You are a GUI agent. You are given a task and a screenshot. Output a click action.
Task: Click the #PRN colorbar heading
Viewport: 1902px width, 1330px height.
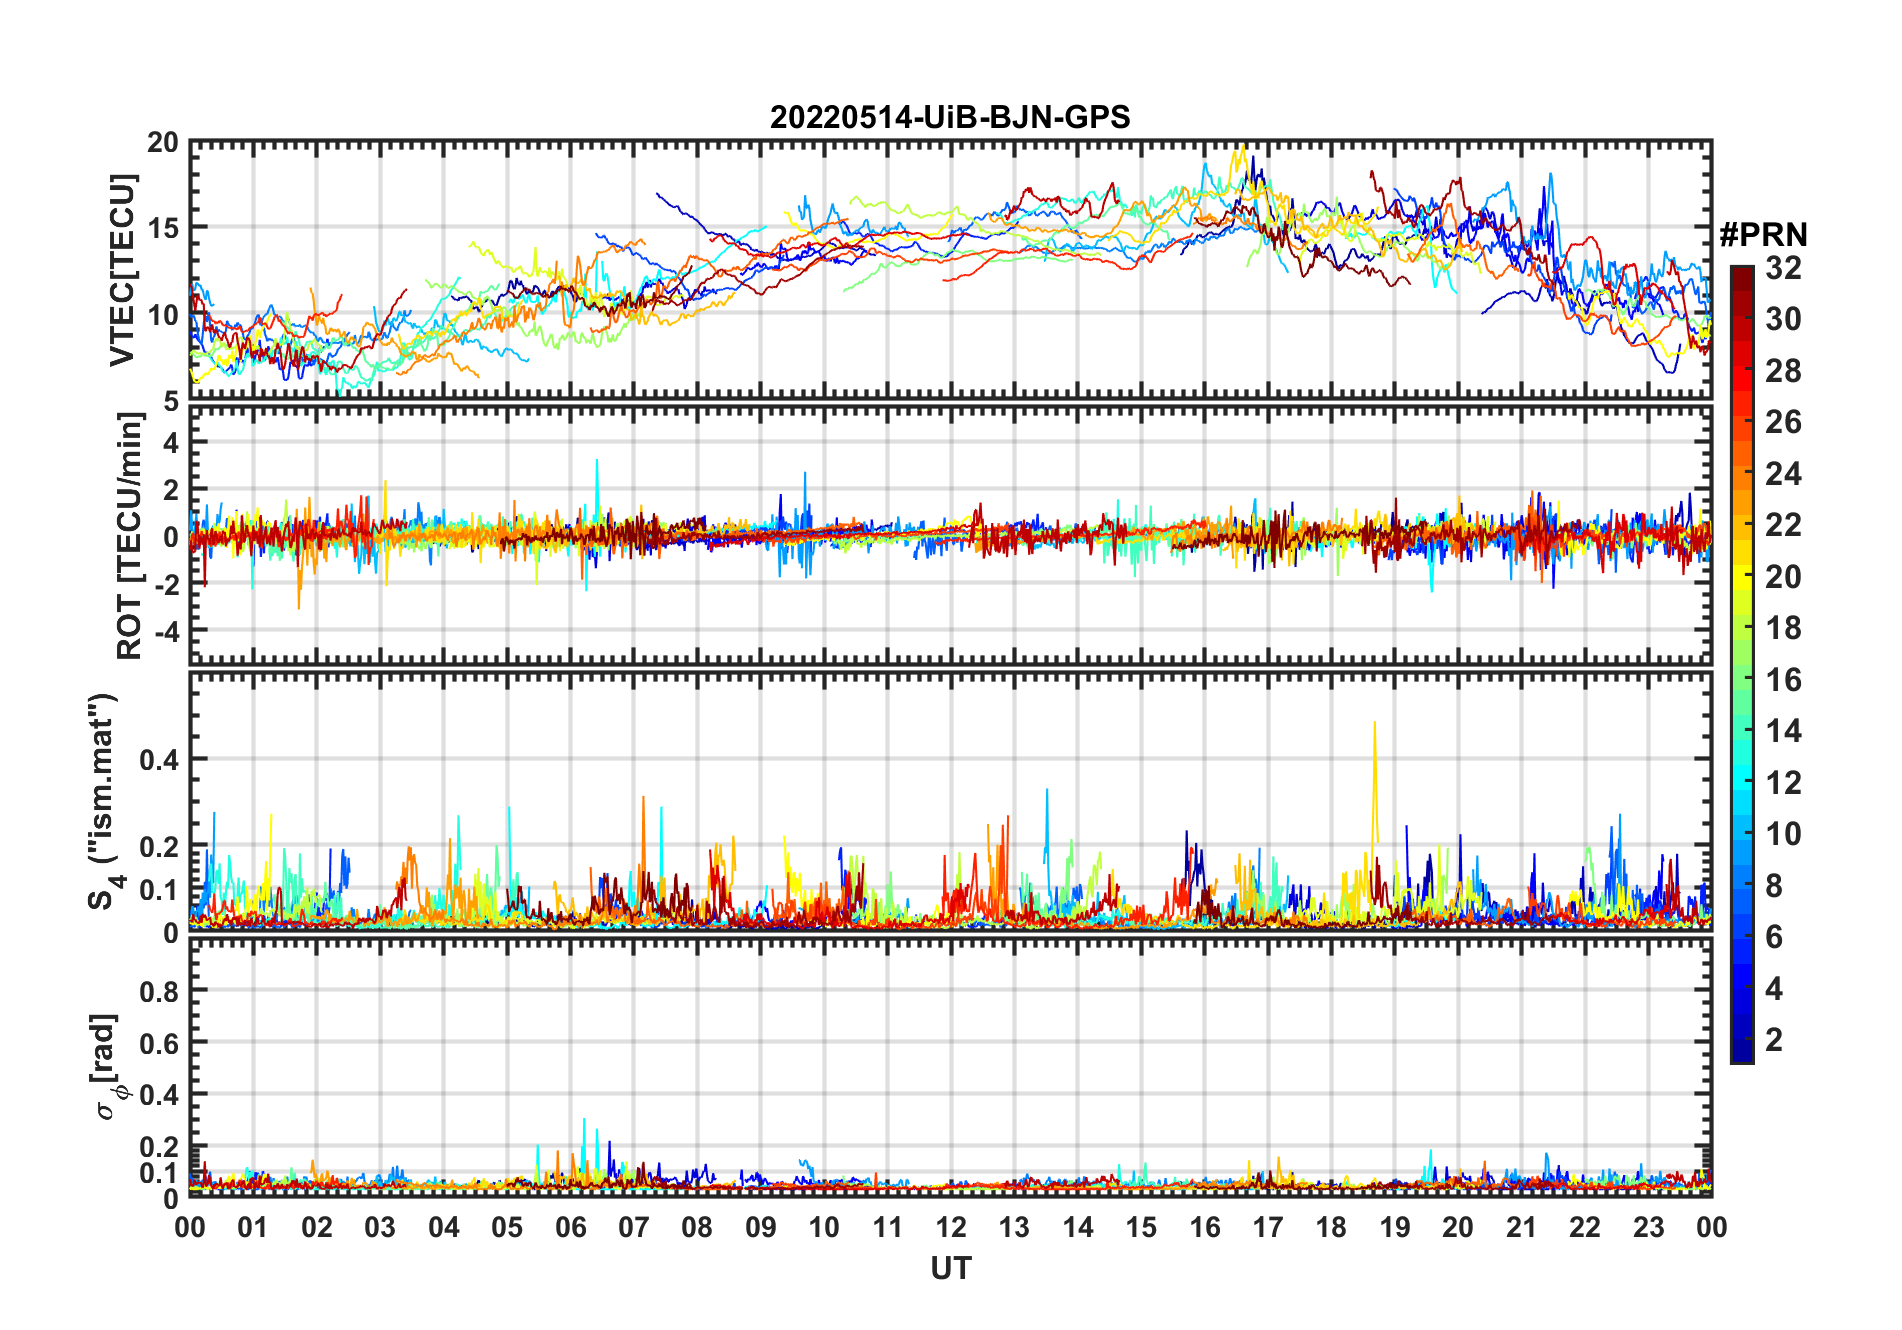[x=1763, y=234]
